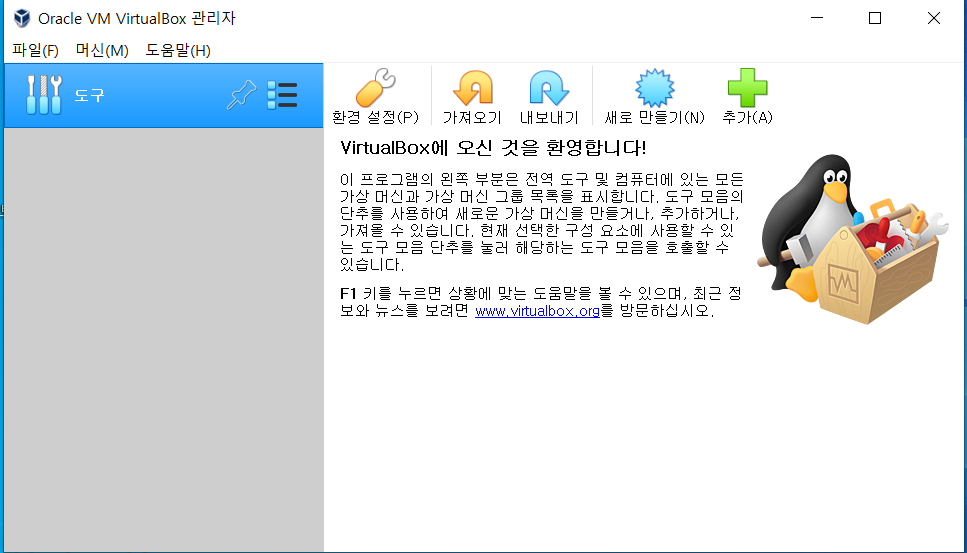This screenshot has width=967, height=553.
Task: Open the 머신(M) menu
Action: [102, 51]
